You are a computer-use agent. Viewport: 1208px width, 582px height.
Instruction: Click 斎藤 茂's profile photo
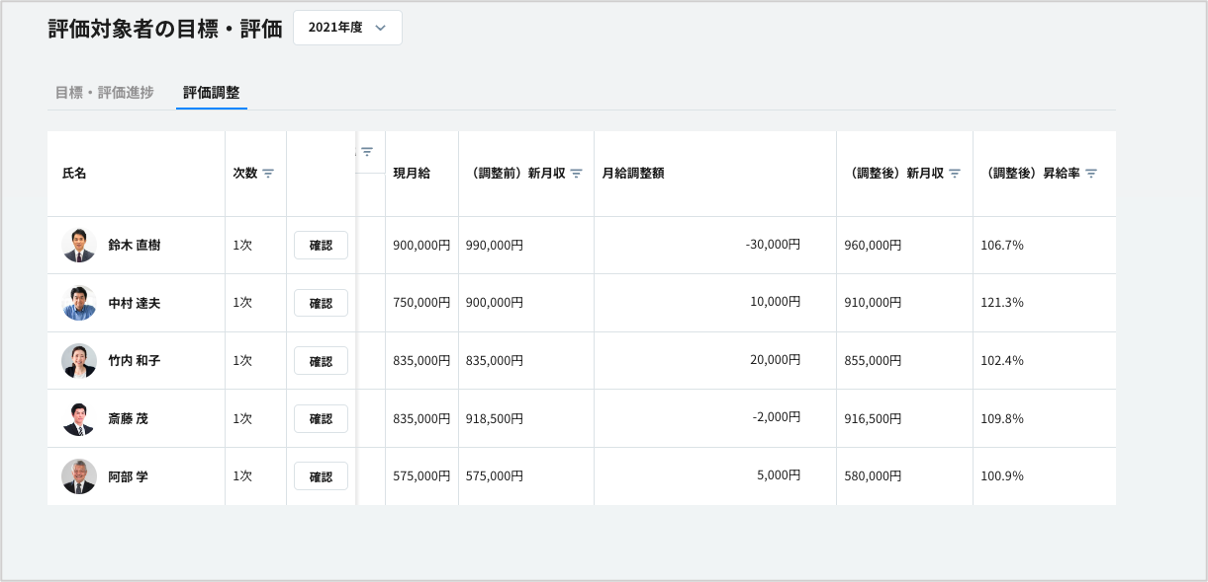[79, 418]
